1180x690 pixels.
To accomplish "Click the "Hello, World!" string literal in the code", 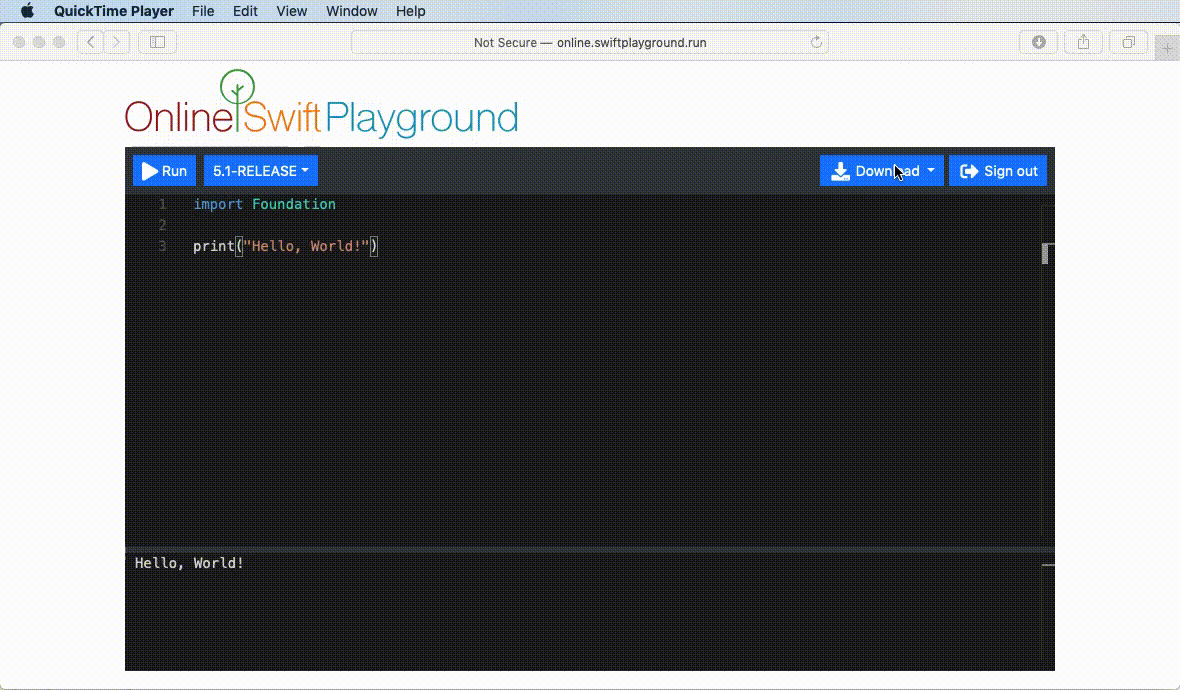I will coord(306,246).
